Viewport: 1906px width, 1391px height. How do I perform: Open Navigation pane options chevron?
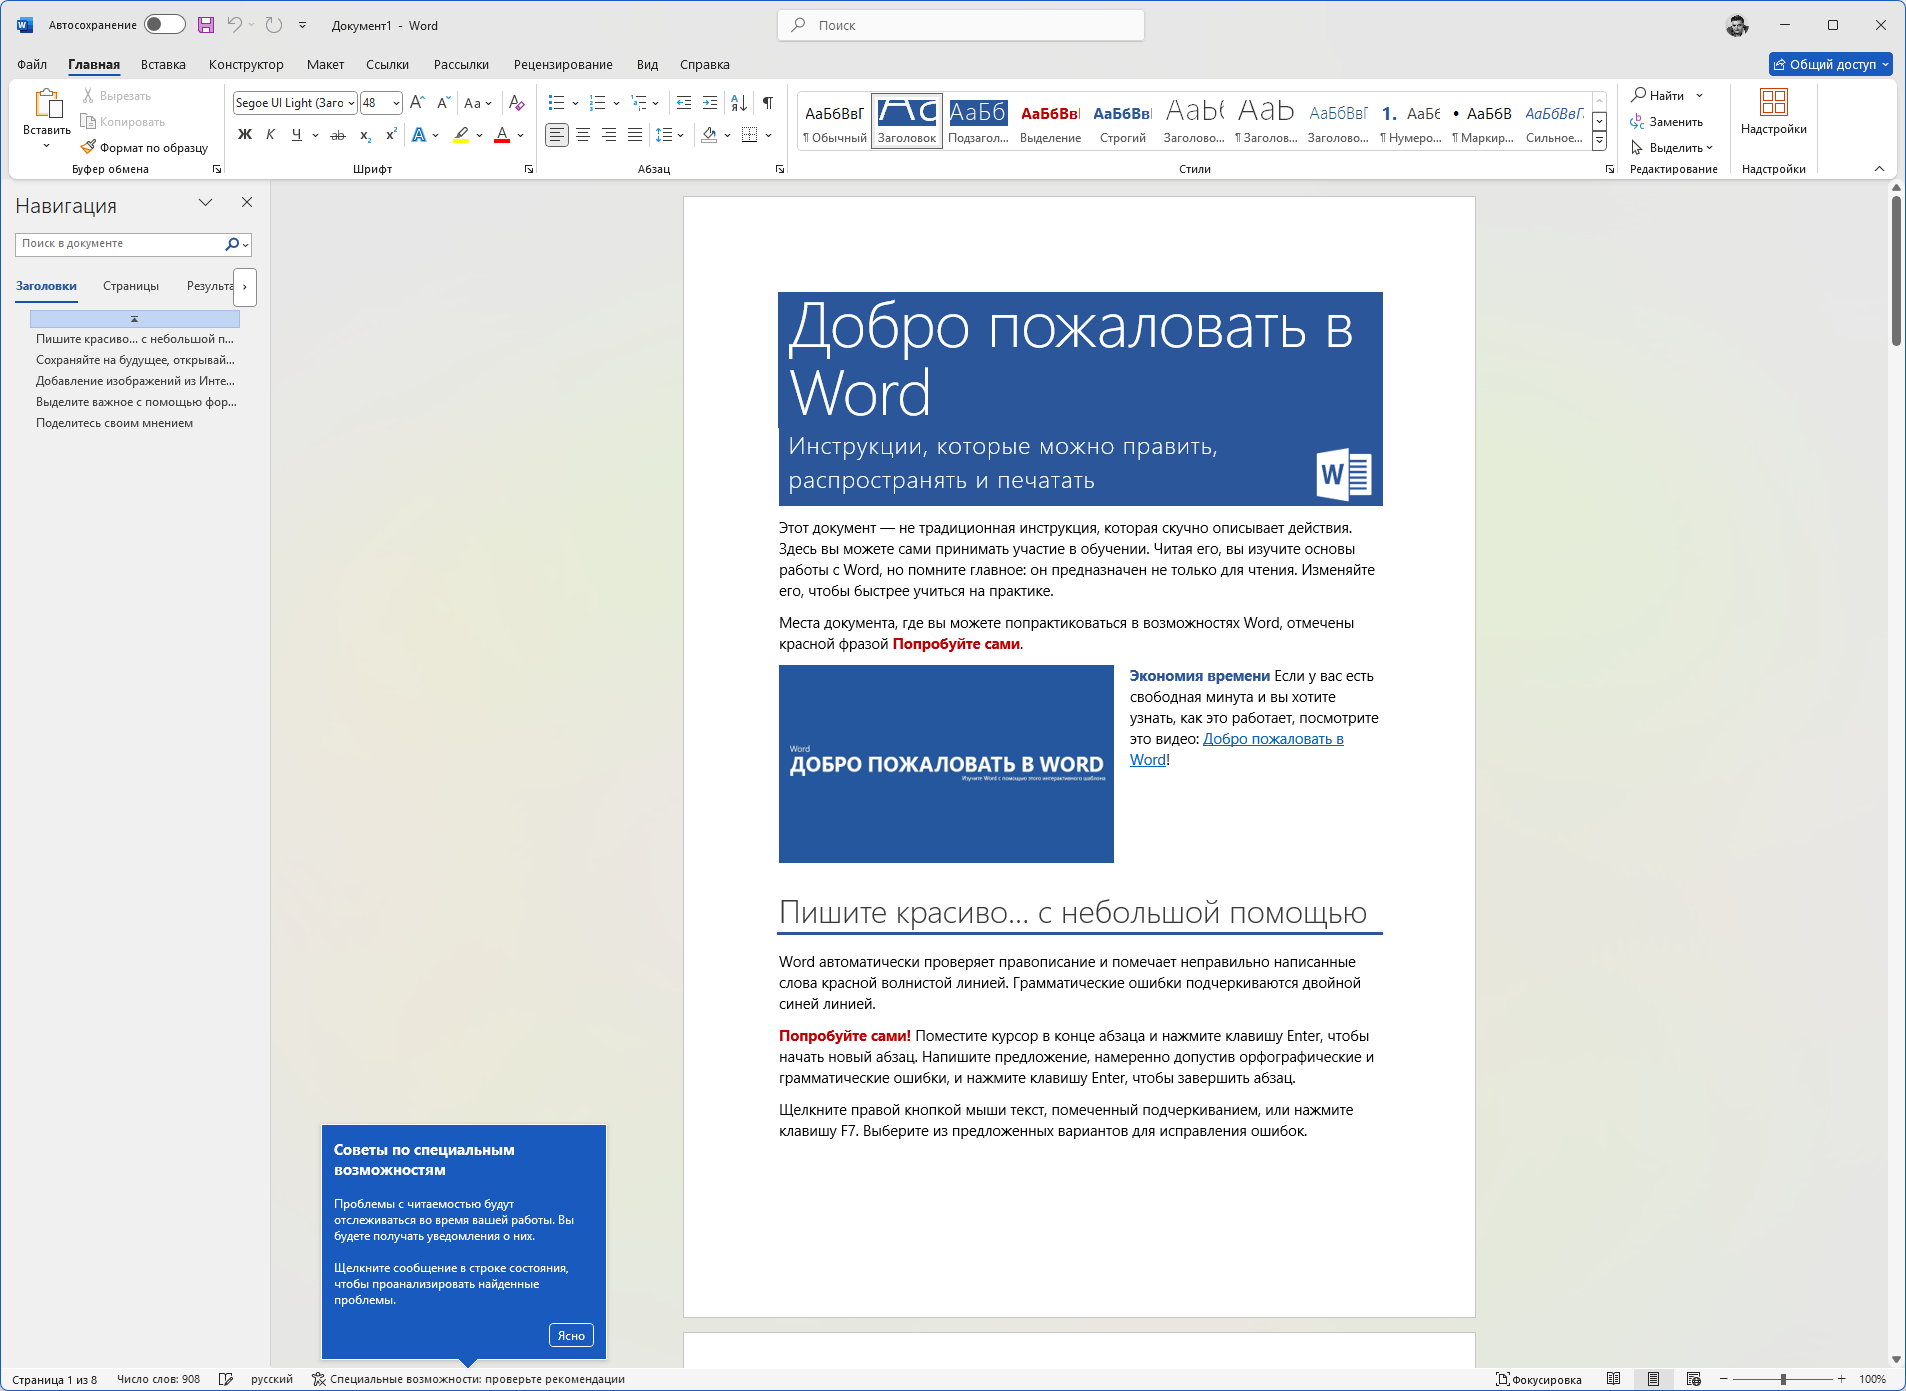click(206, 203)
